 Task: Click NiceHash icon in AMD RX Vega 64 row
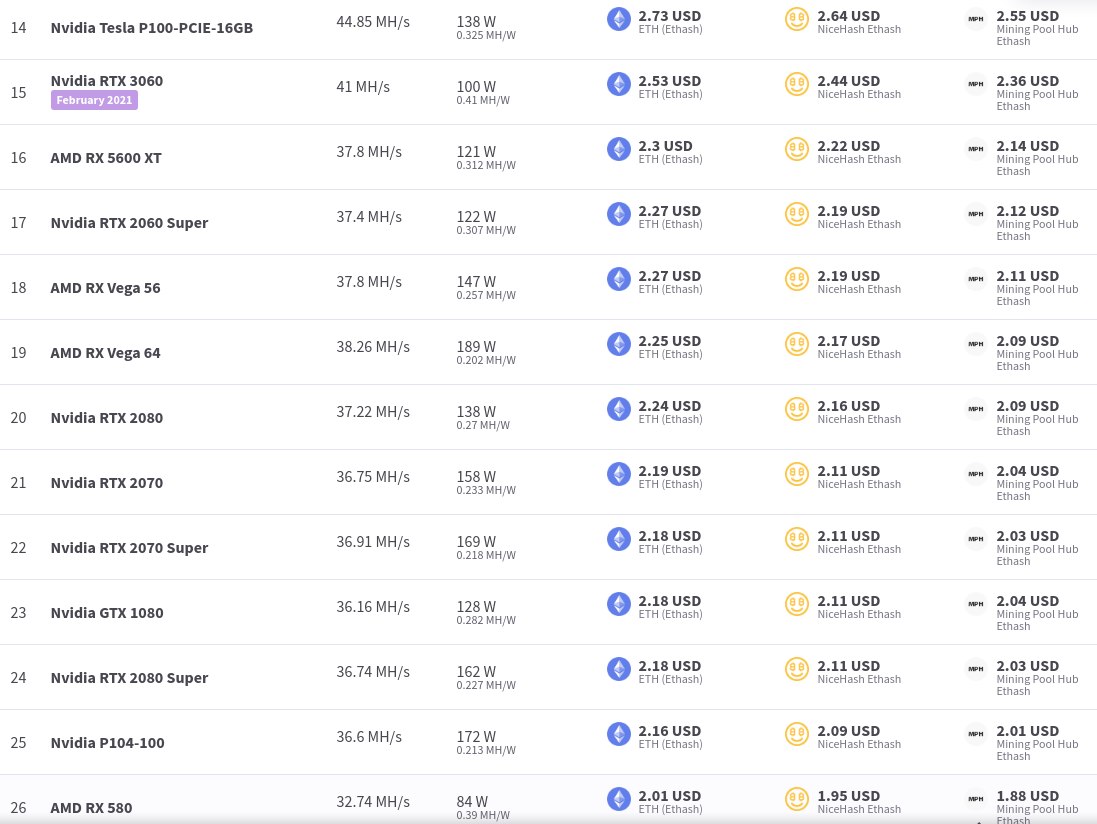pos(796,344)
